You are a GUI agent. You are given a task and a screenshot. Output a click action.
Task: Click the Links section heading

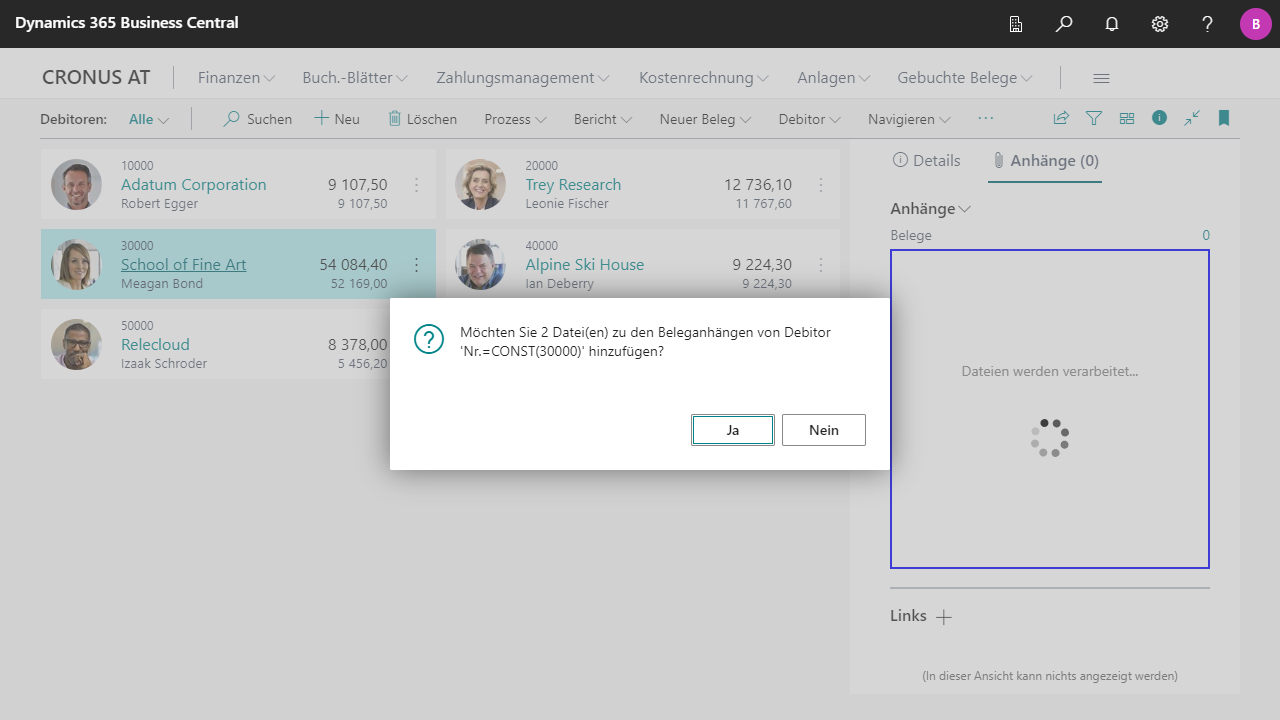[x=908, y=616]
